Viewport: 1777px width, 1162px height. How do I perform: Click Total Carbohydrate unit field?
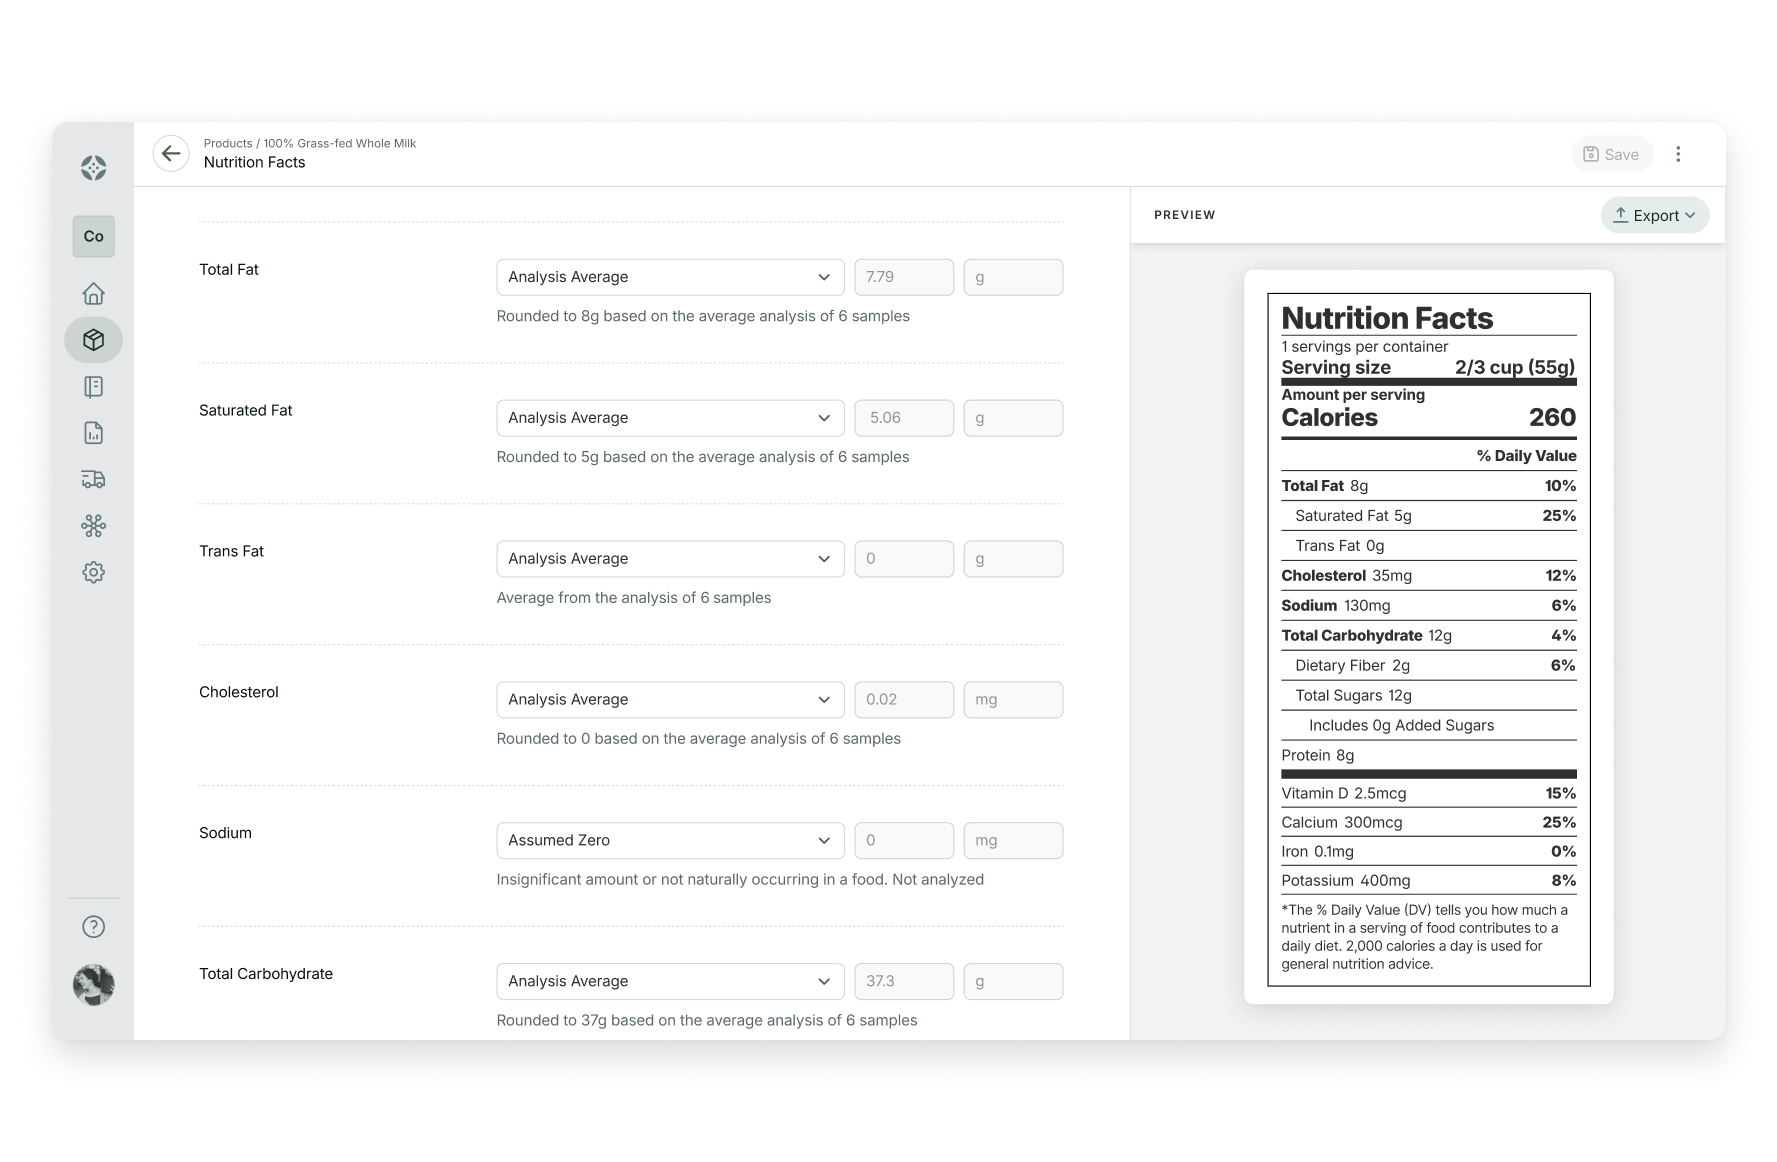coord(1013,982)
